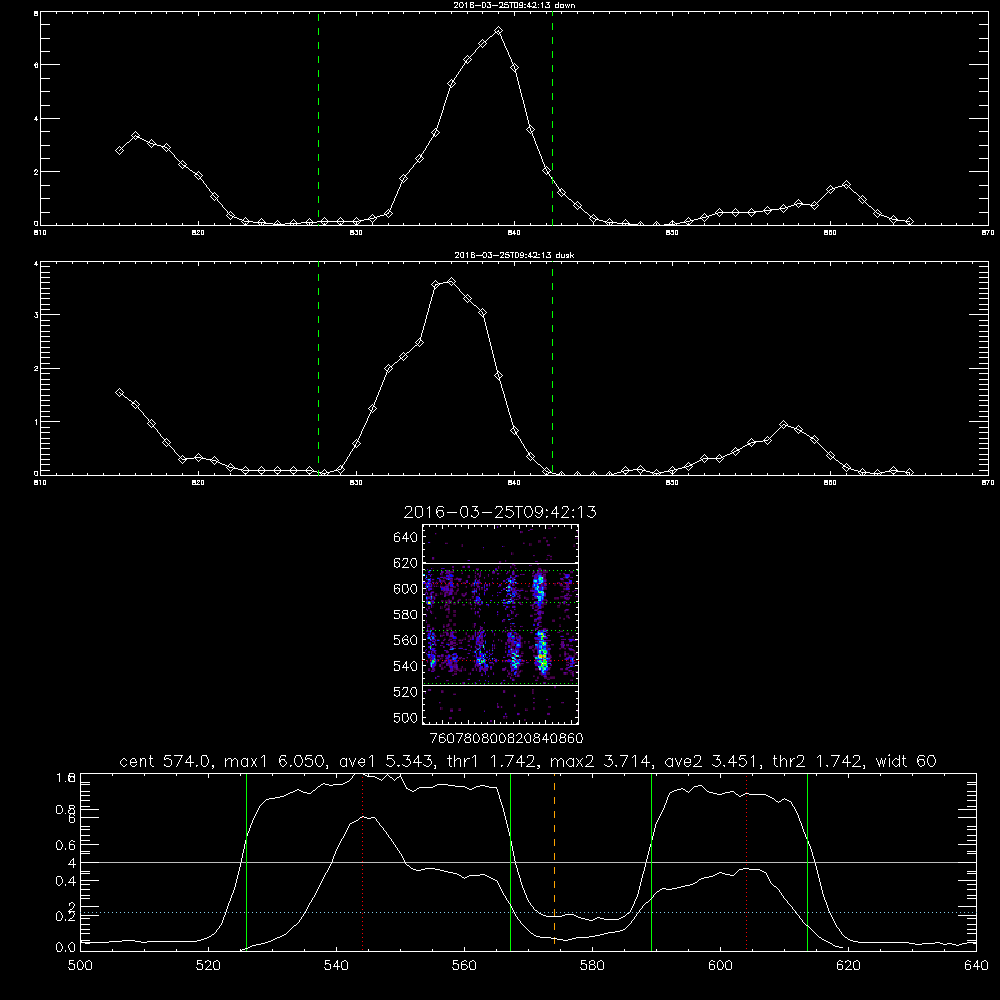This screenshot has height=1000, width=1000.
Task: Click the green solid line near 614 in bottom plot
Action: [x=807, y=862]
